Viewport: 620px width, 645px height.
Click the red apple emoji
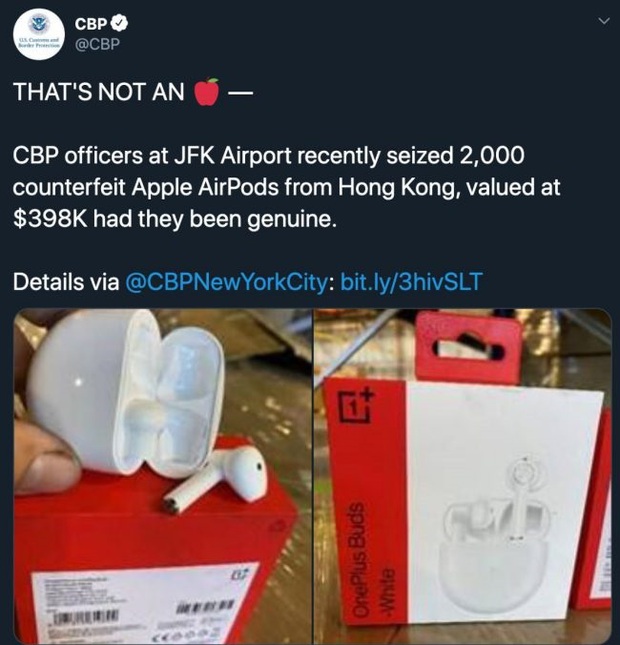tap(207, 91)
